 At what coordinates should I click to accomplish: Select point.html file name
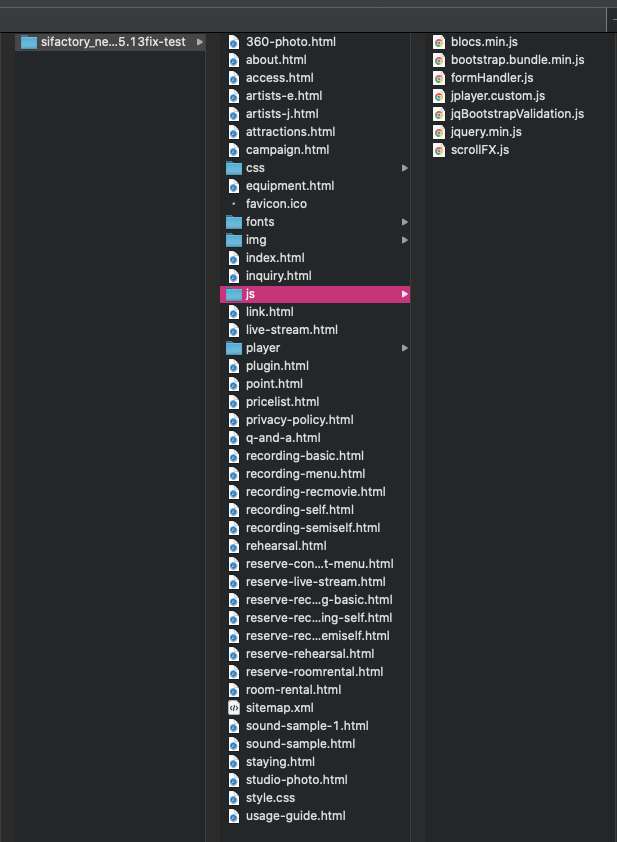point(274,384)
